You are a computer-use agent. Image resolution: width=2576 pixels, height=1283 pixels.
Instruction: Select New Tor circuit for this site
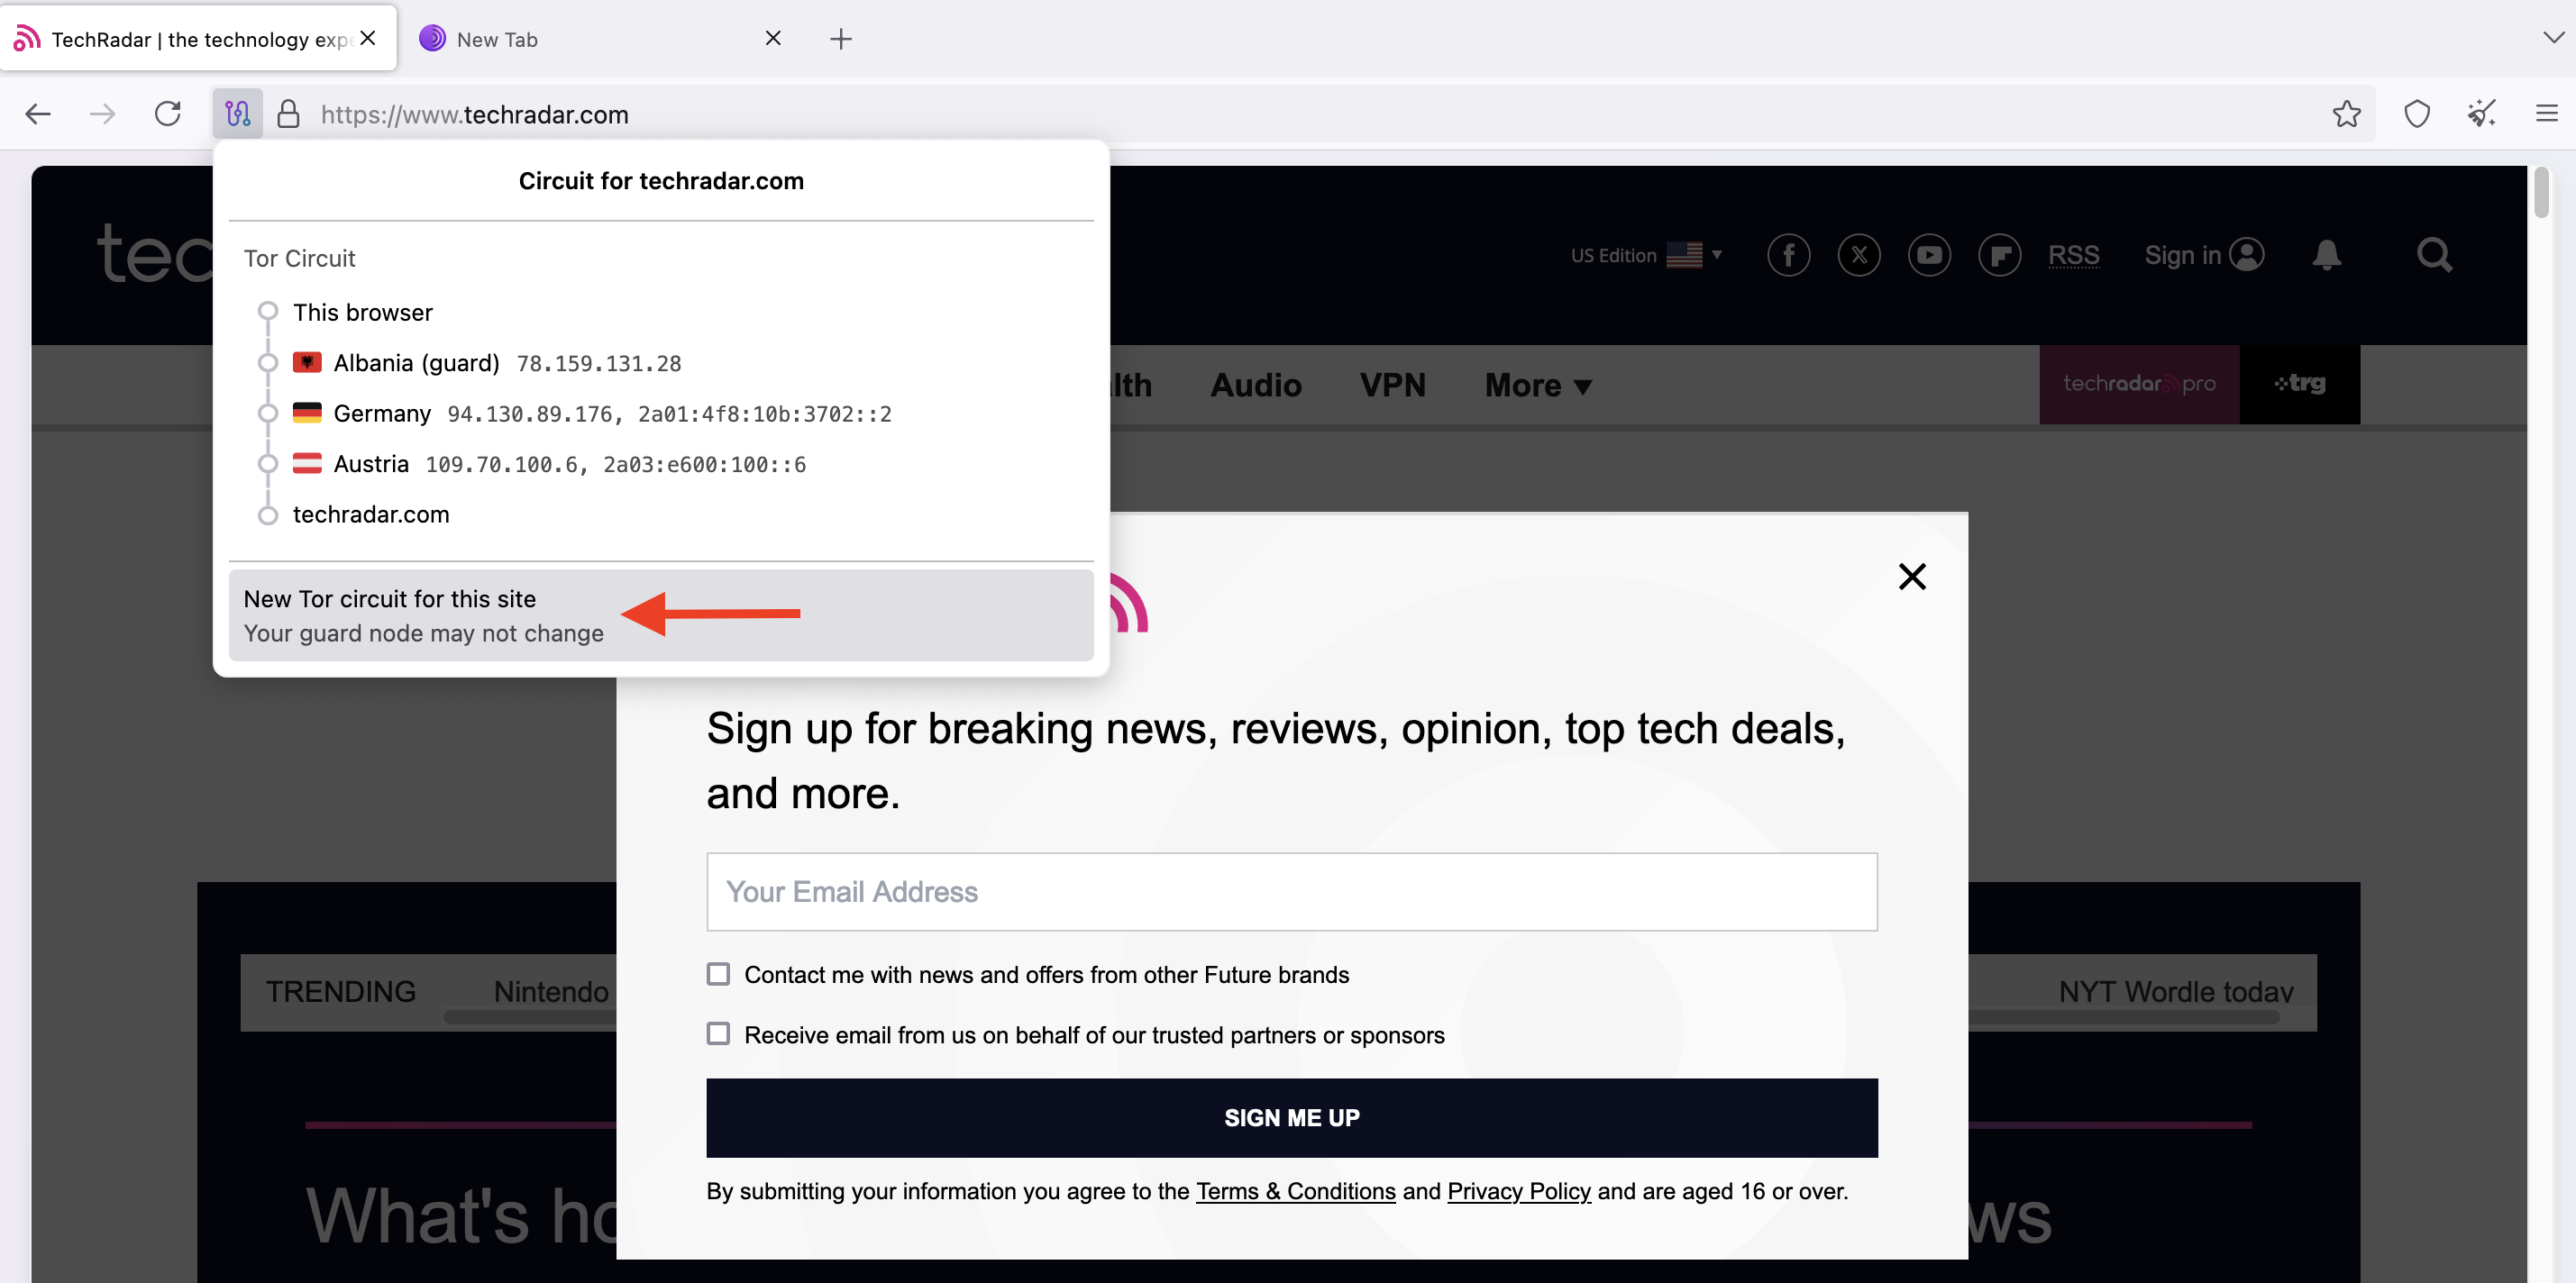tap(661, 615)
